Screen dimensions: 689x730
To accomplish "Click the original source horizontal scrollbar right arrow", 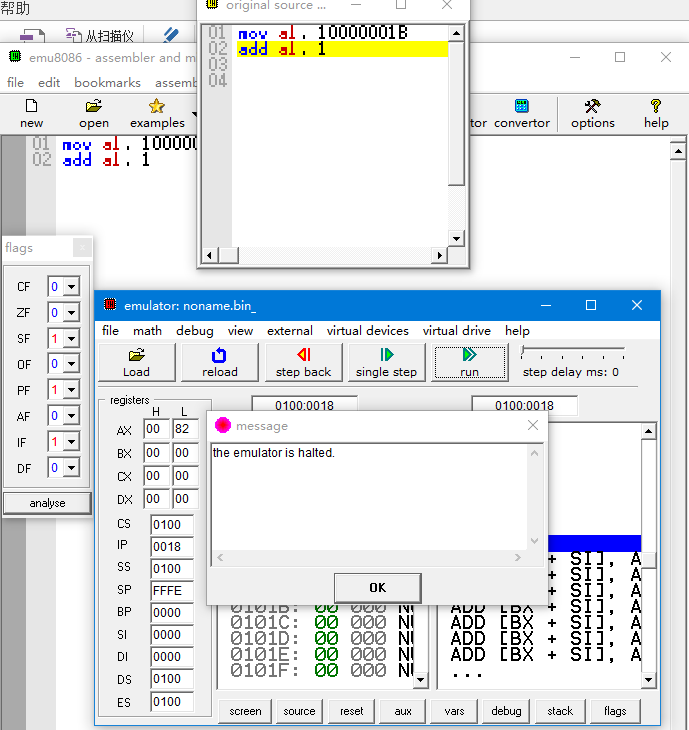I will tap(439, 255).
